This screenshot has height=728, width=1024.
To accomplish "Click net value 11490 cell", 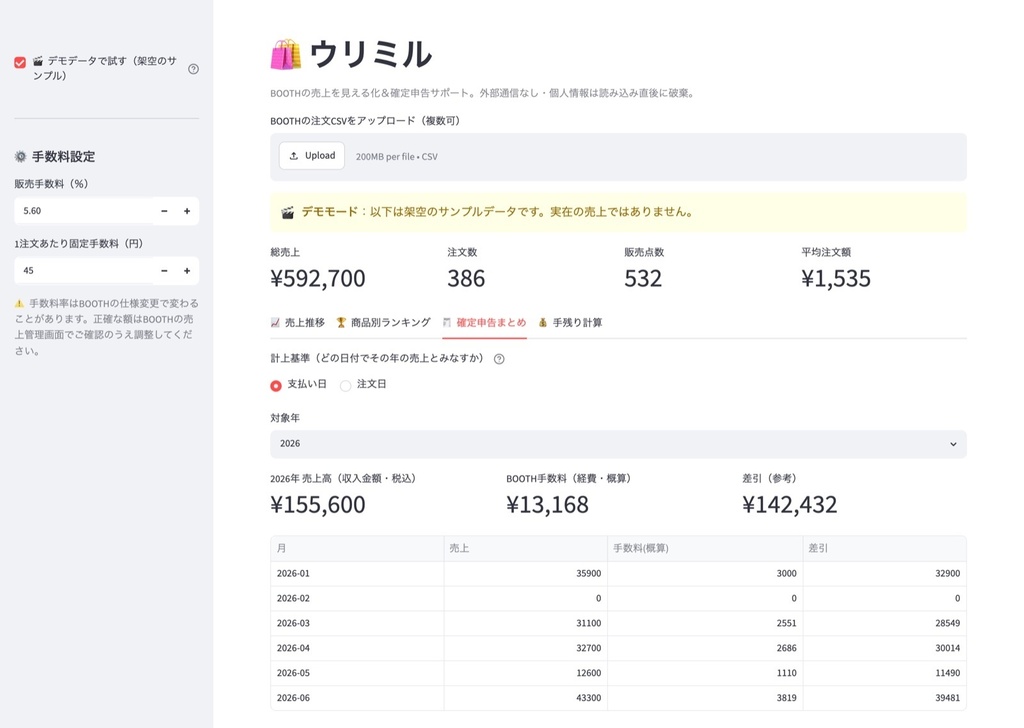I will click(x=884, y=673).
